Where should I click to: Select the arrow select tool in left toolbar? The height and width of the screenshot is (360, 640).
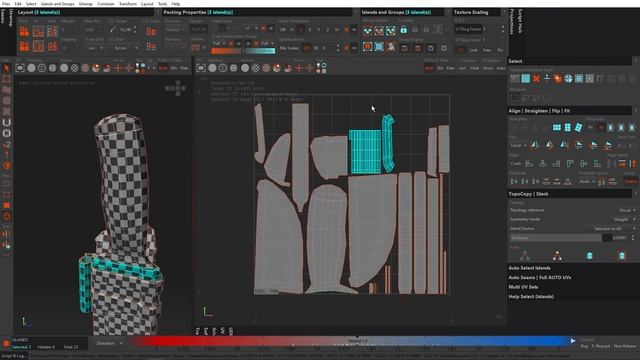point(7,68)
